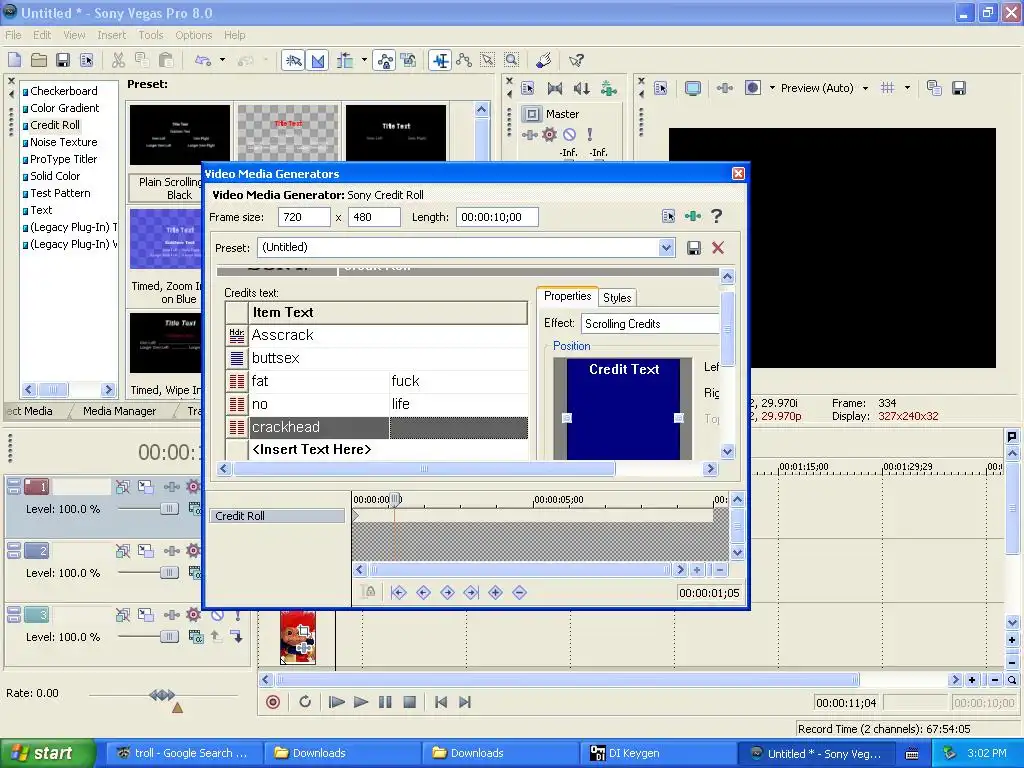Open DI Keygen taskbar button
This screenshot has height=768, width=1024.
coord(658,753)
